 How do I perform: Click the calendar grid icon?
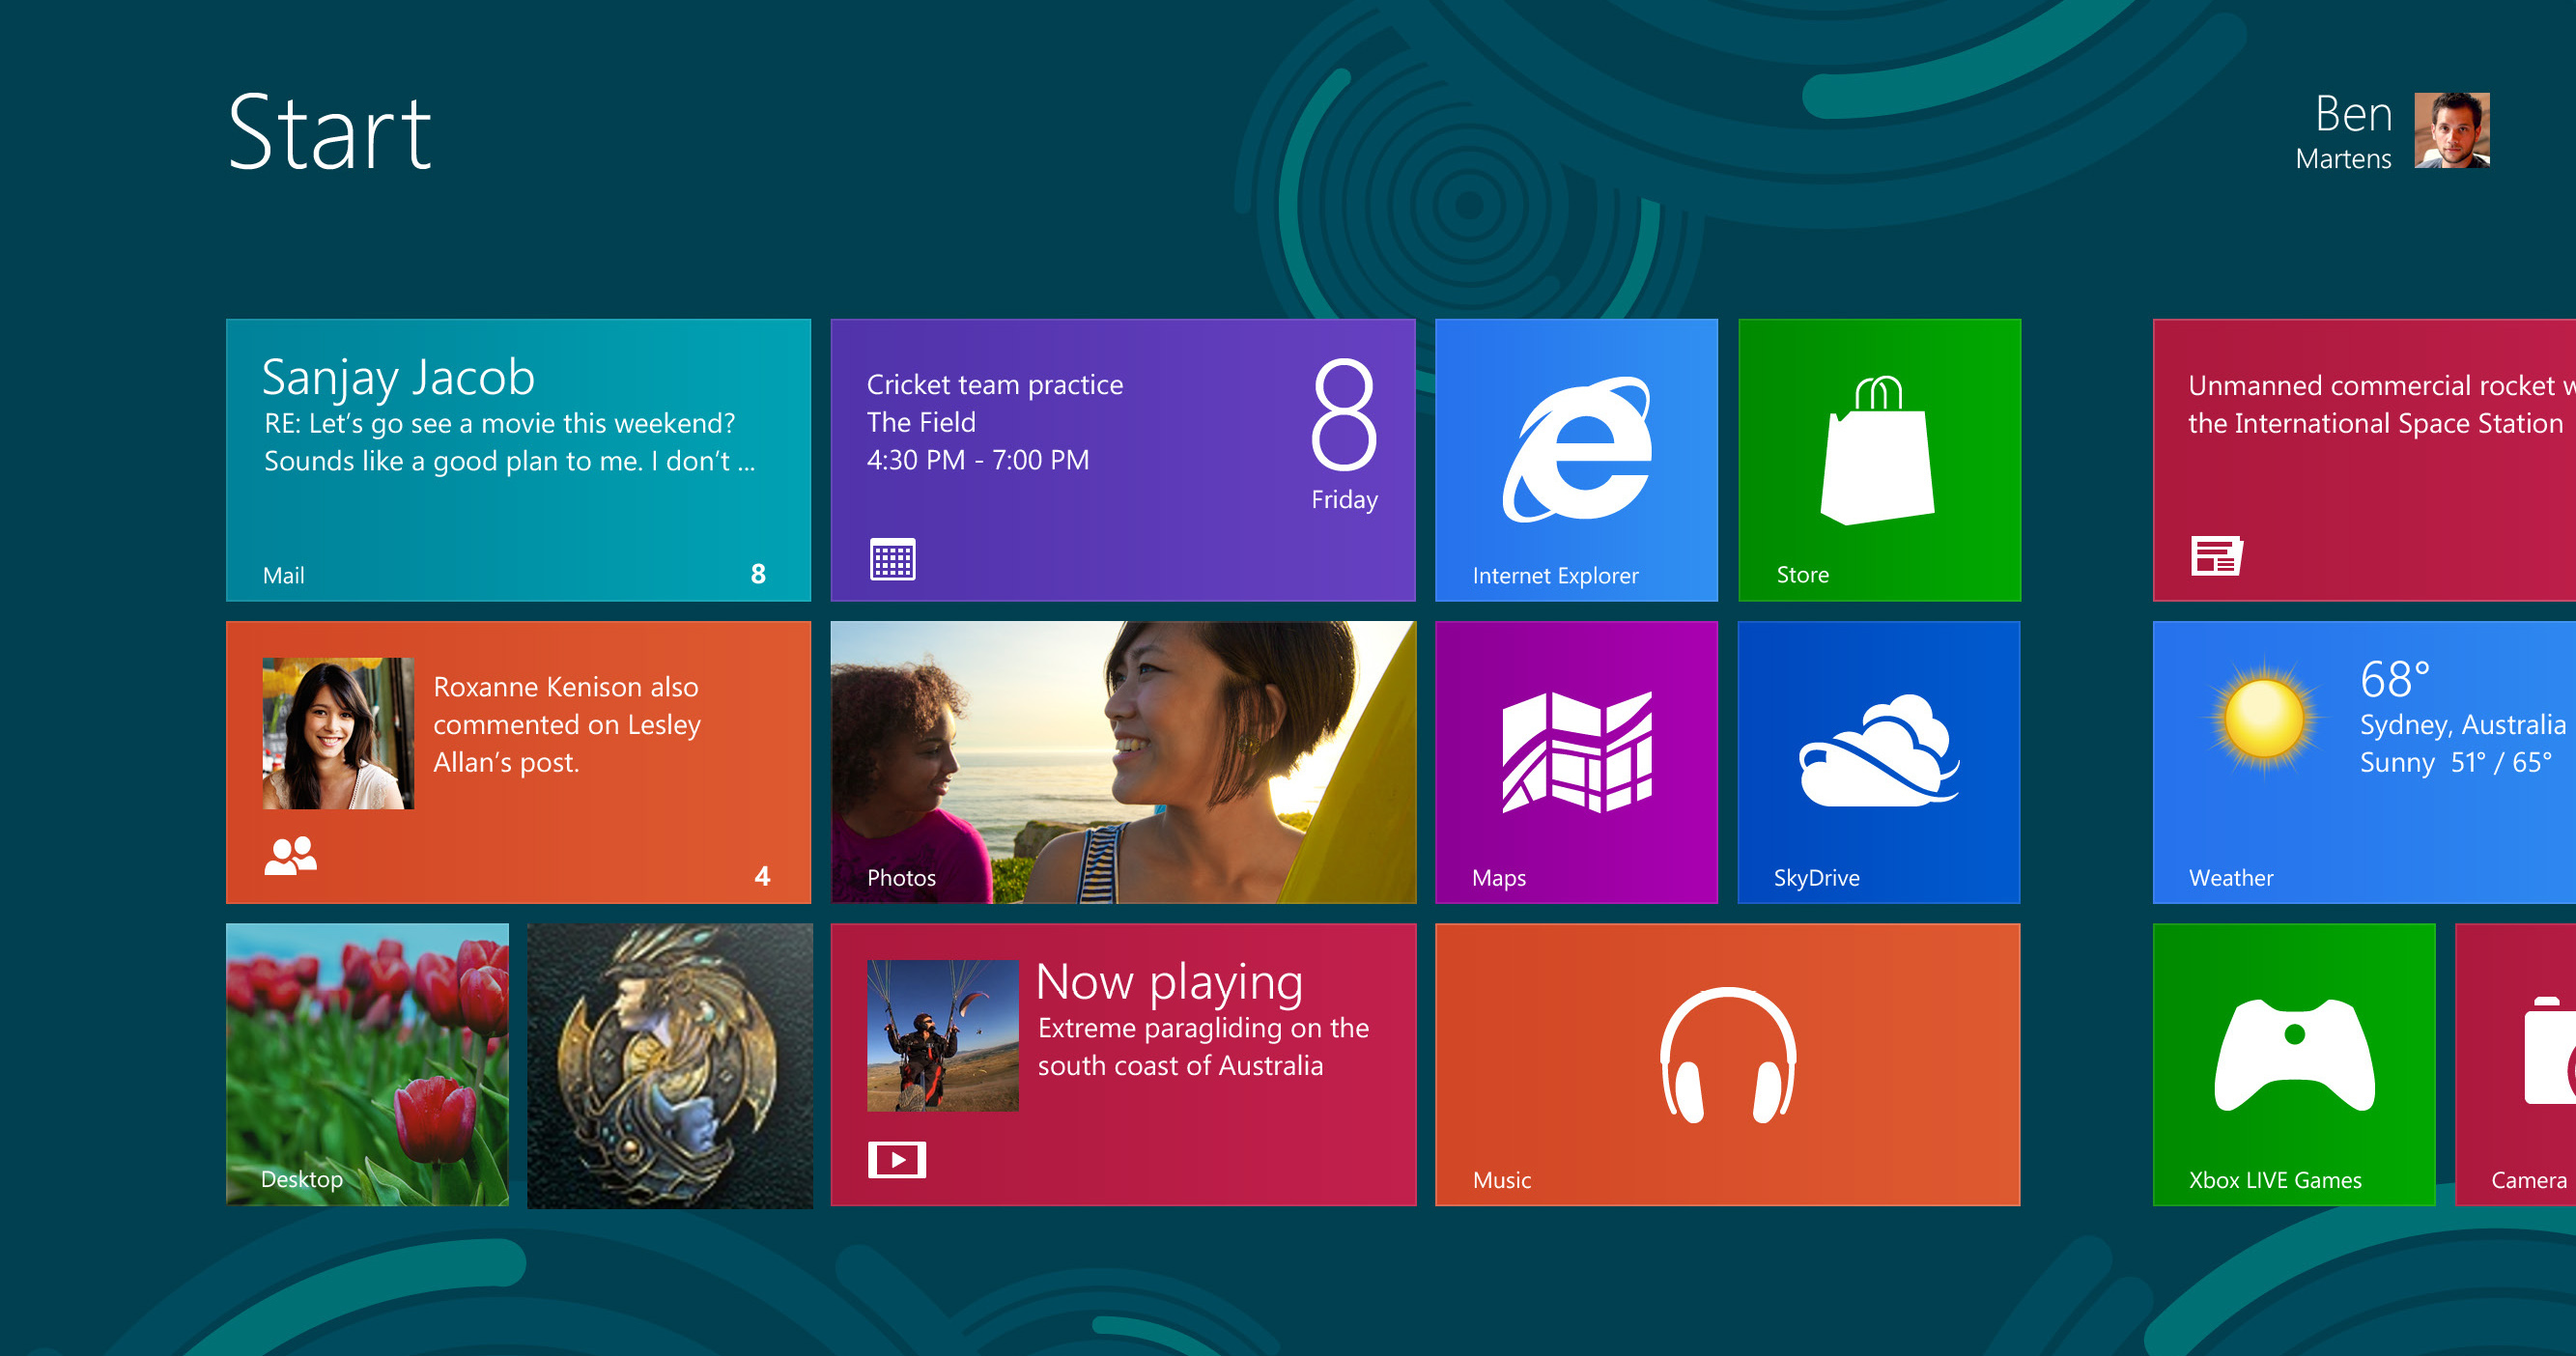(892, 559)
